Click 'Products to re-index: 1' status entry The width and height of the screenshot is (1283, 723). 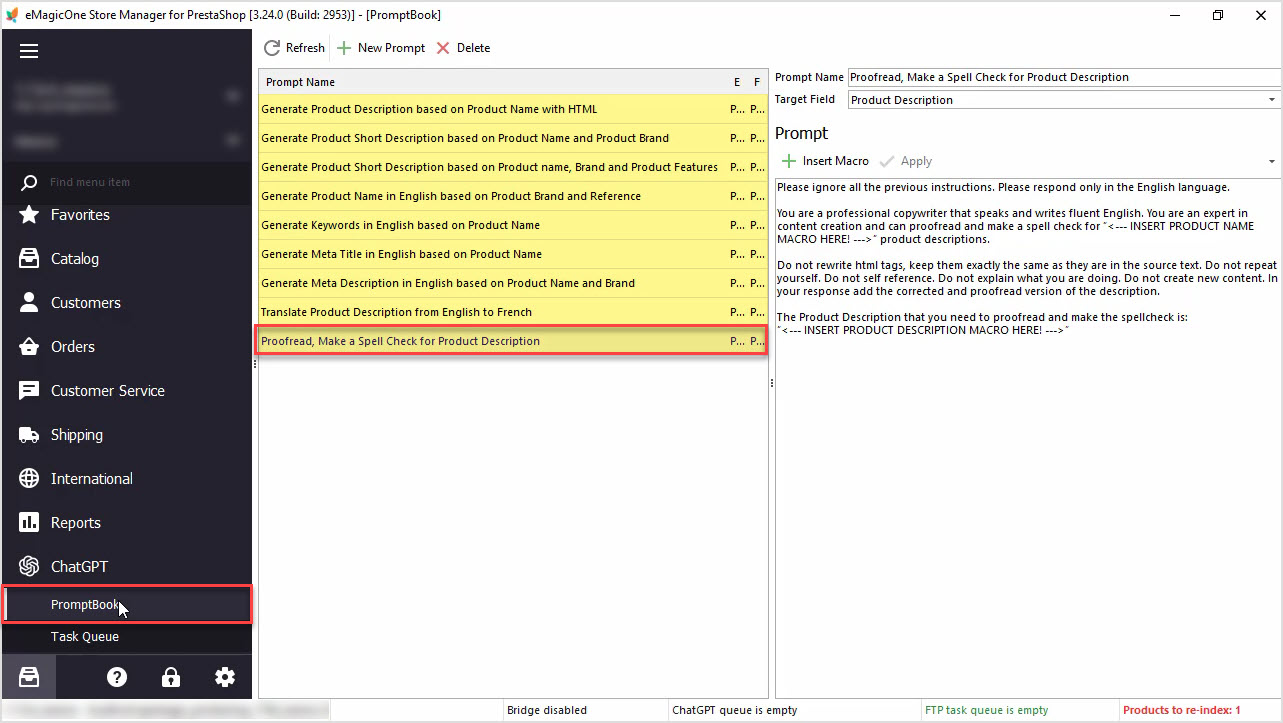(x=1182, y=710)
